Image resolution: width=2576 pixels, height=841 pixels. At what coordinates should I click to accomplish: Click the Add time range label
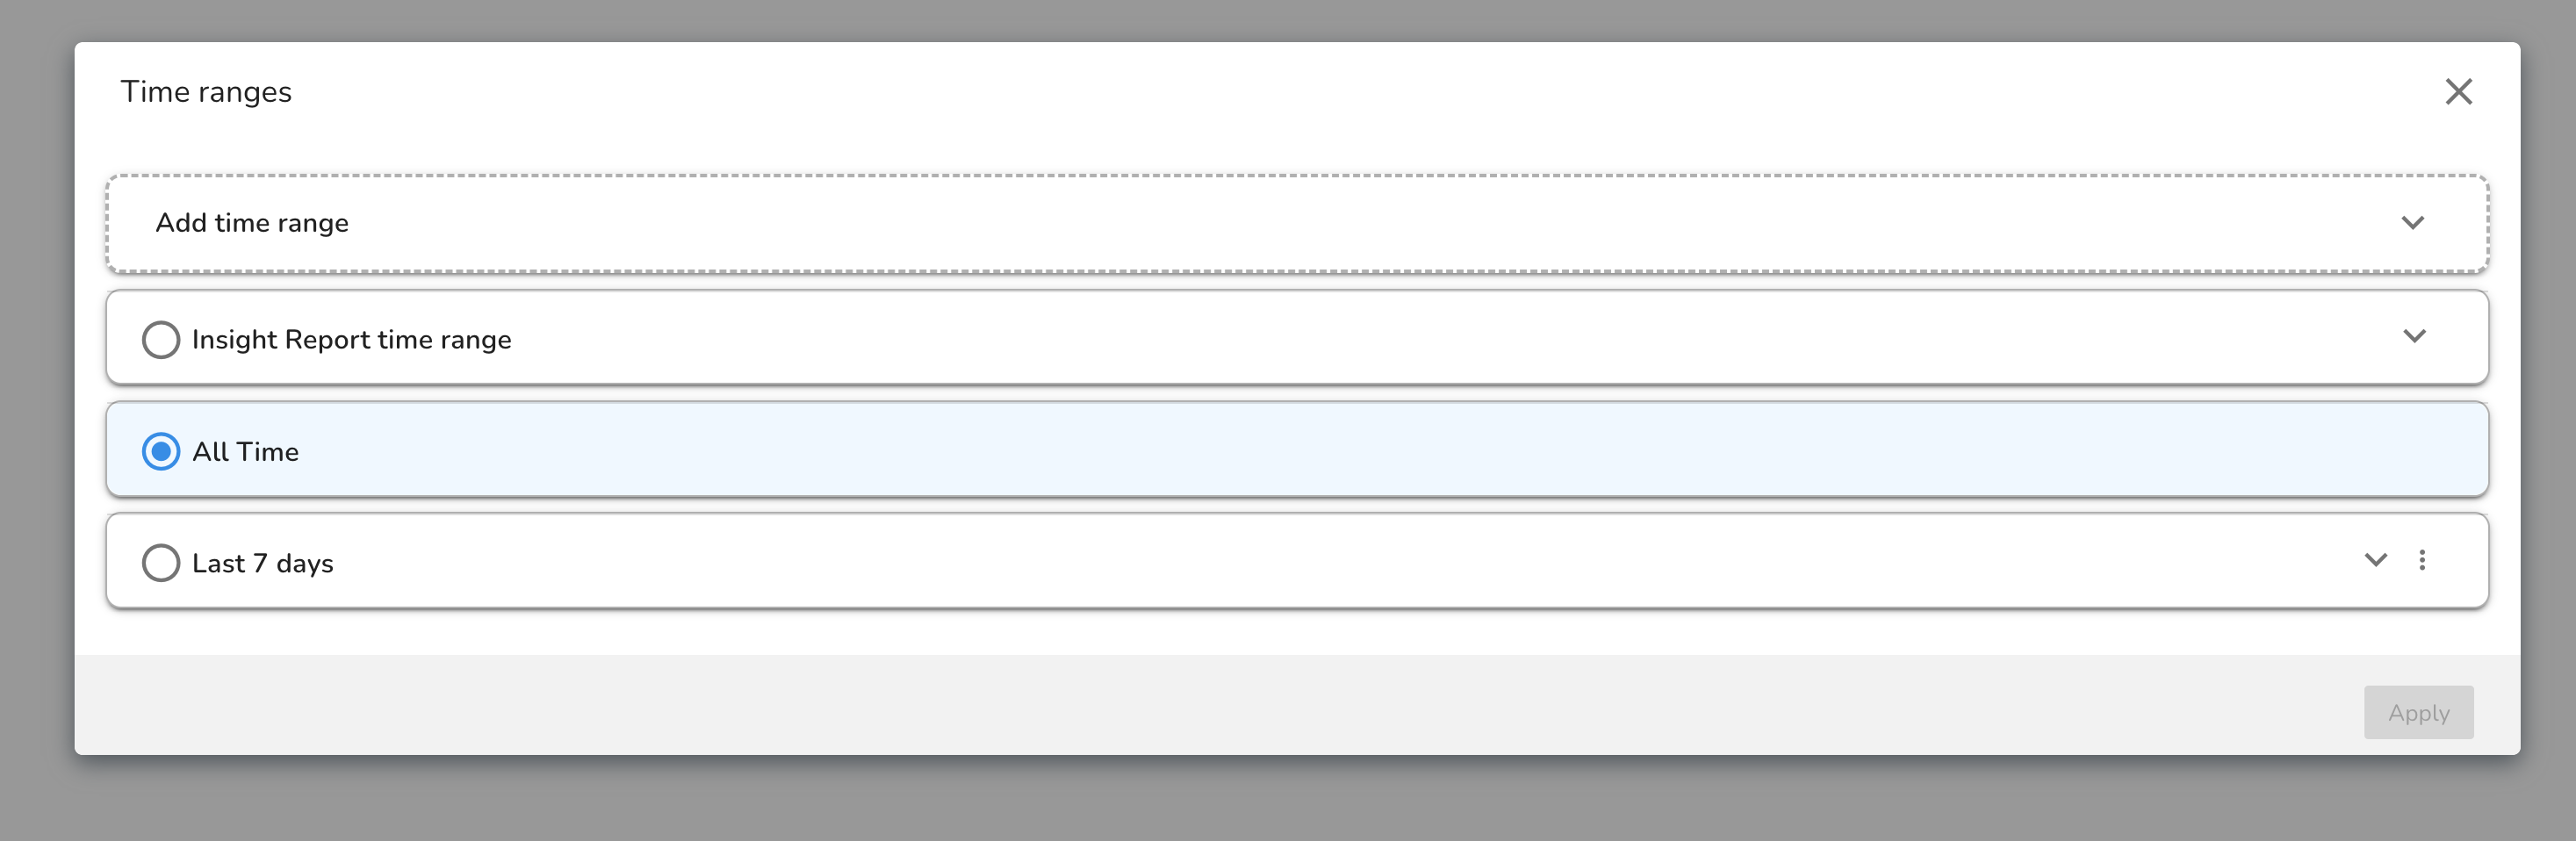point(252,223)
